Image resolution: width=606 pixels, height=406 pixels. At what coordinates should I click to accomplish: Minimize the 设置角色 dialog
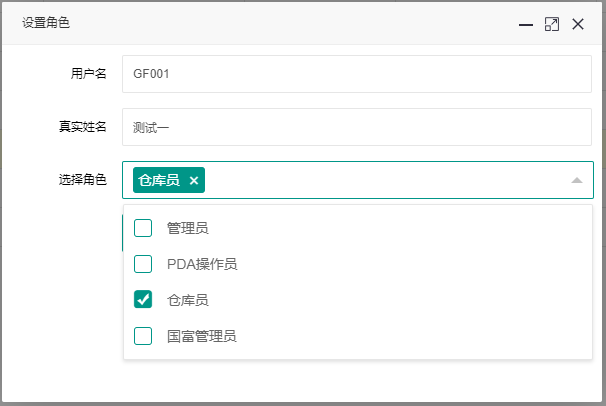pos(526,25)
